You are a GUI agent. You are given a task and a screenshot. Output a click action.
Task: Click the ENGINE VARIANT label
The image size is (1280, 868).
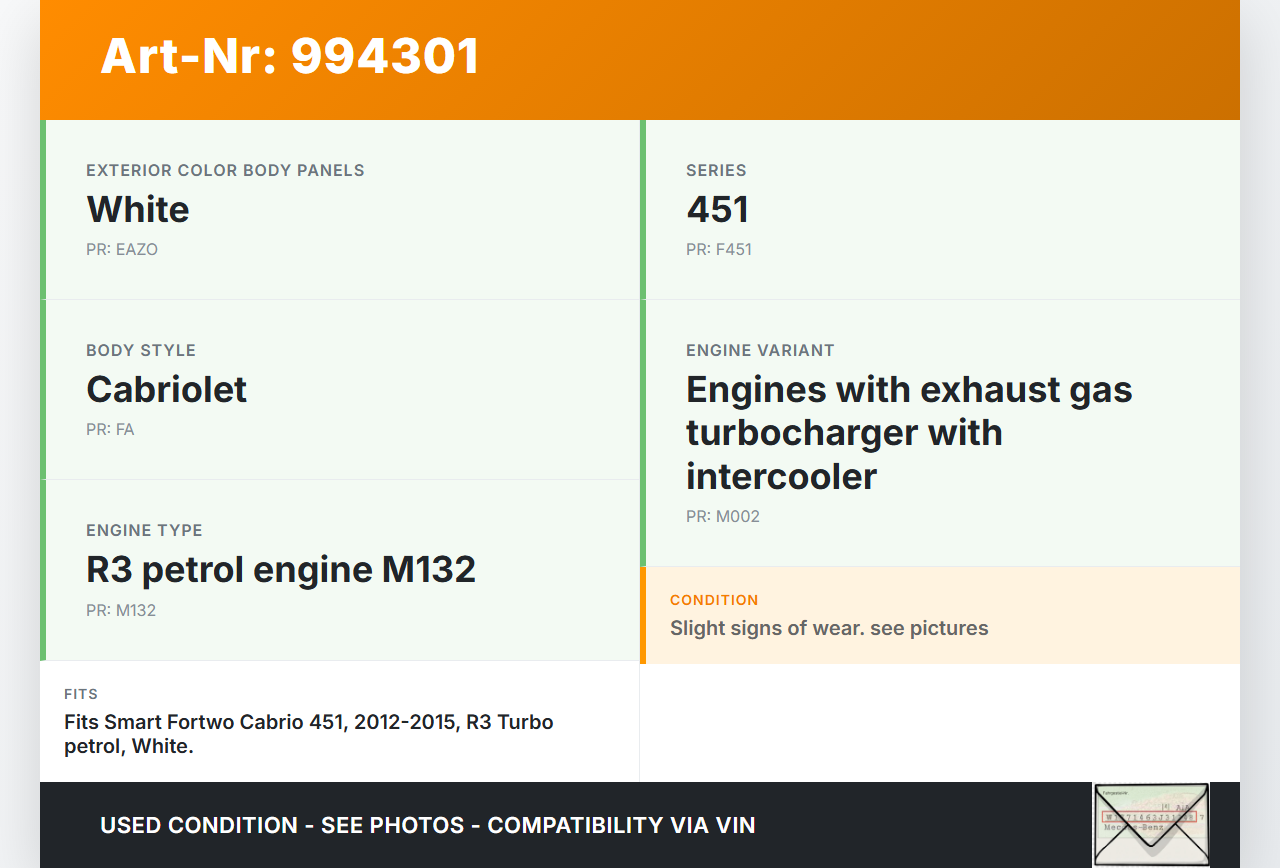pos(760,350)
